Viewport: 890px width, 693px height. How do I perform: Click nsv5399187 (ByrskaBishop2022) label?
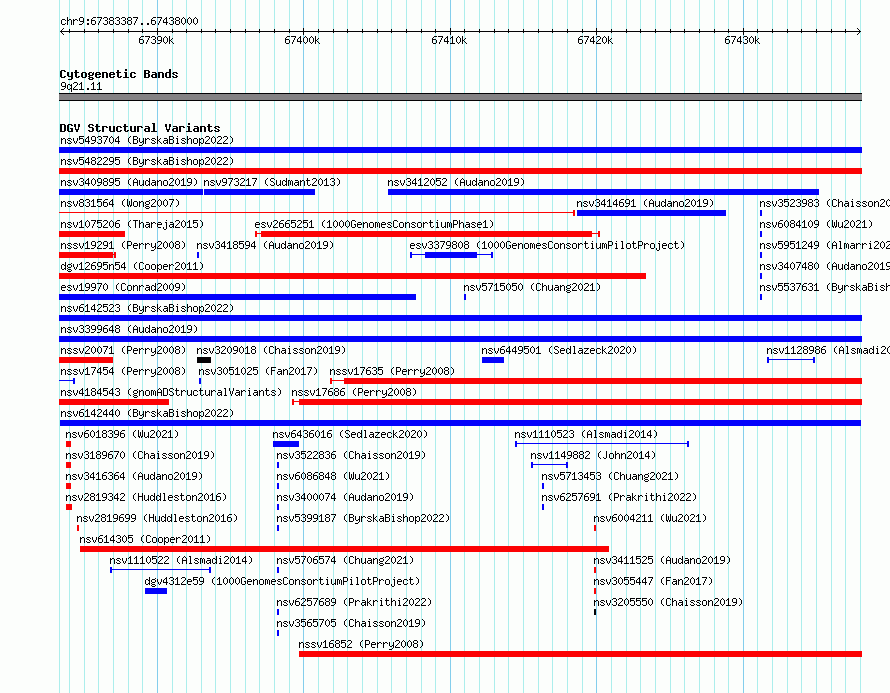363,518
